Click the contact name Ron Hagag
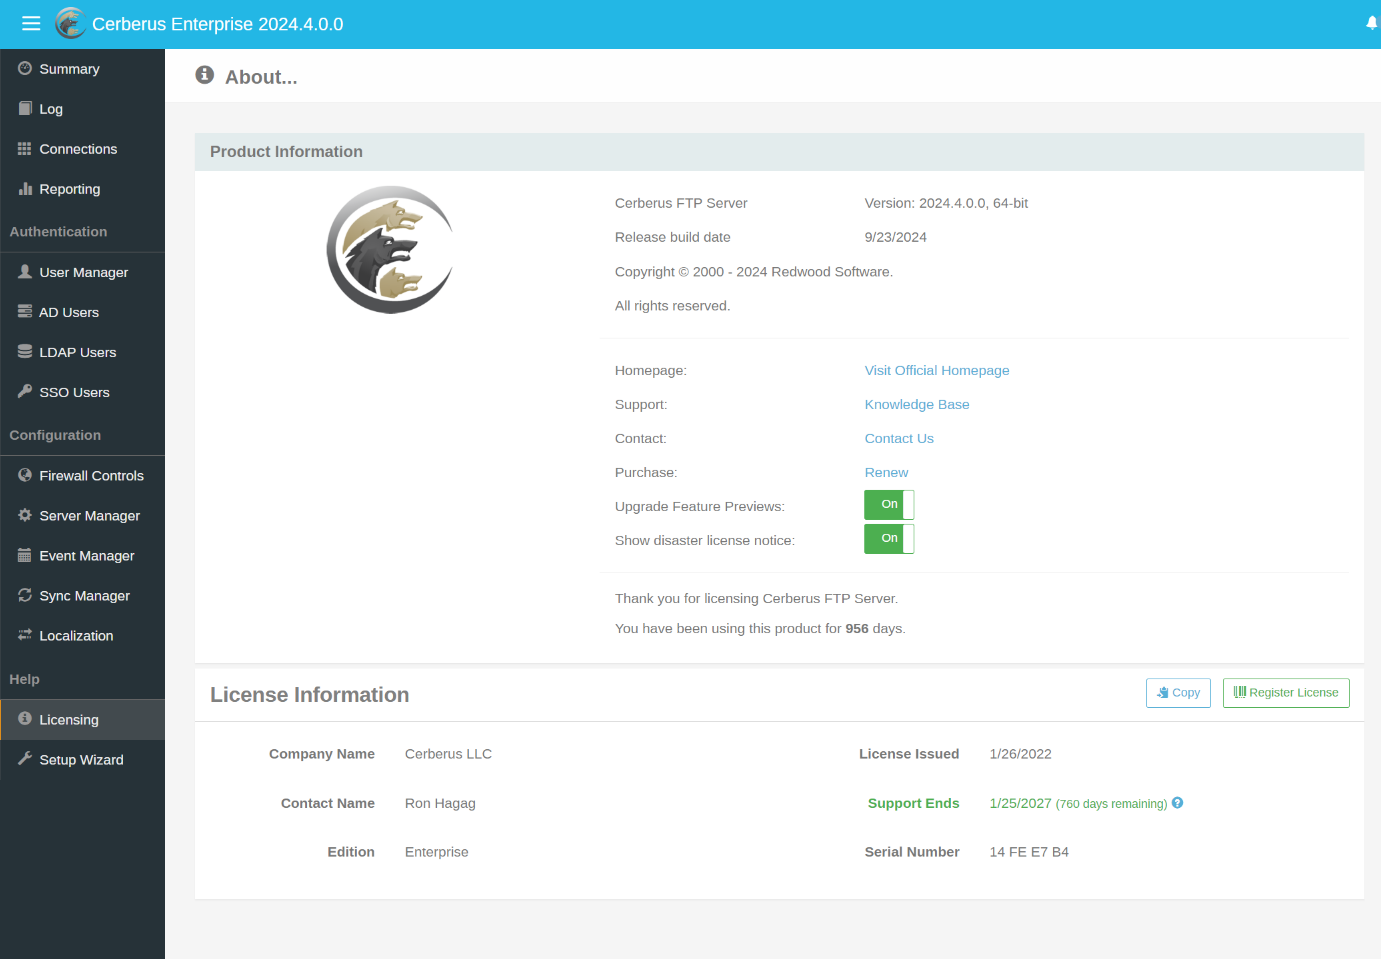 pyautogui.click(x=440, y=803)
